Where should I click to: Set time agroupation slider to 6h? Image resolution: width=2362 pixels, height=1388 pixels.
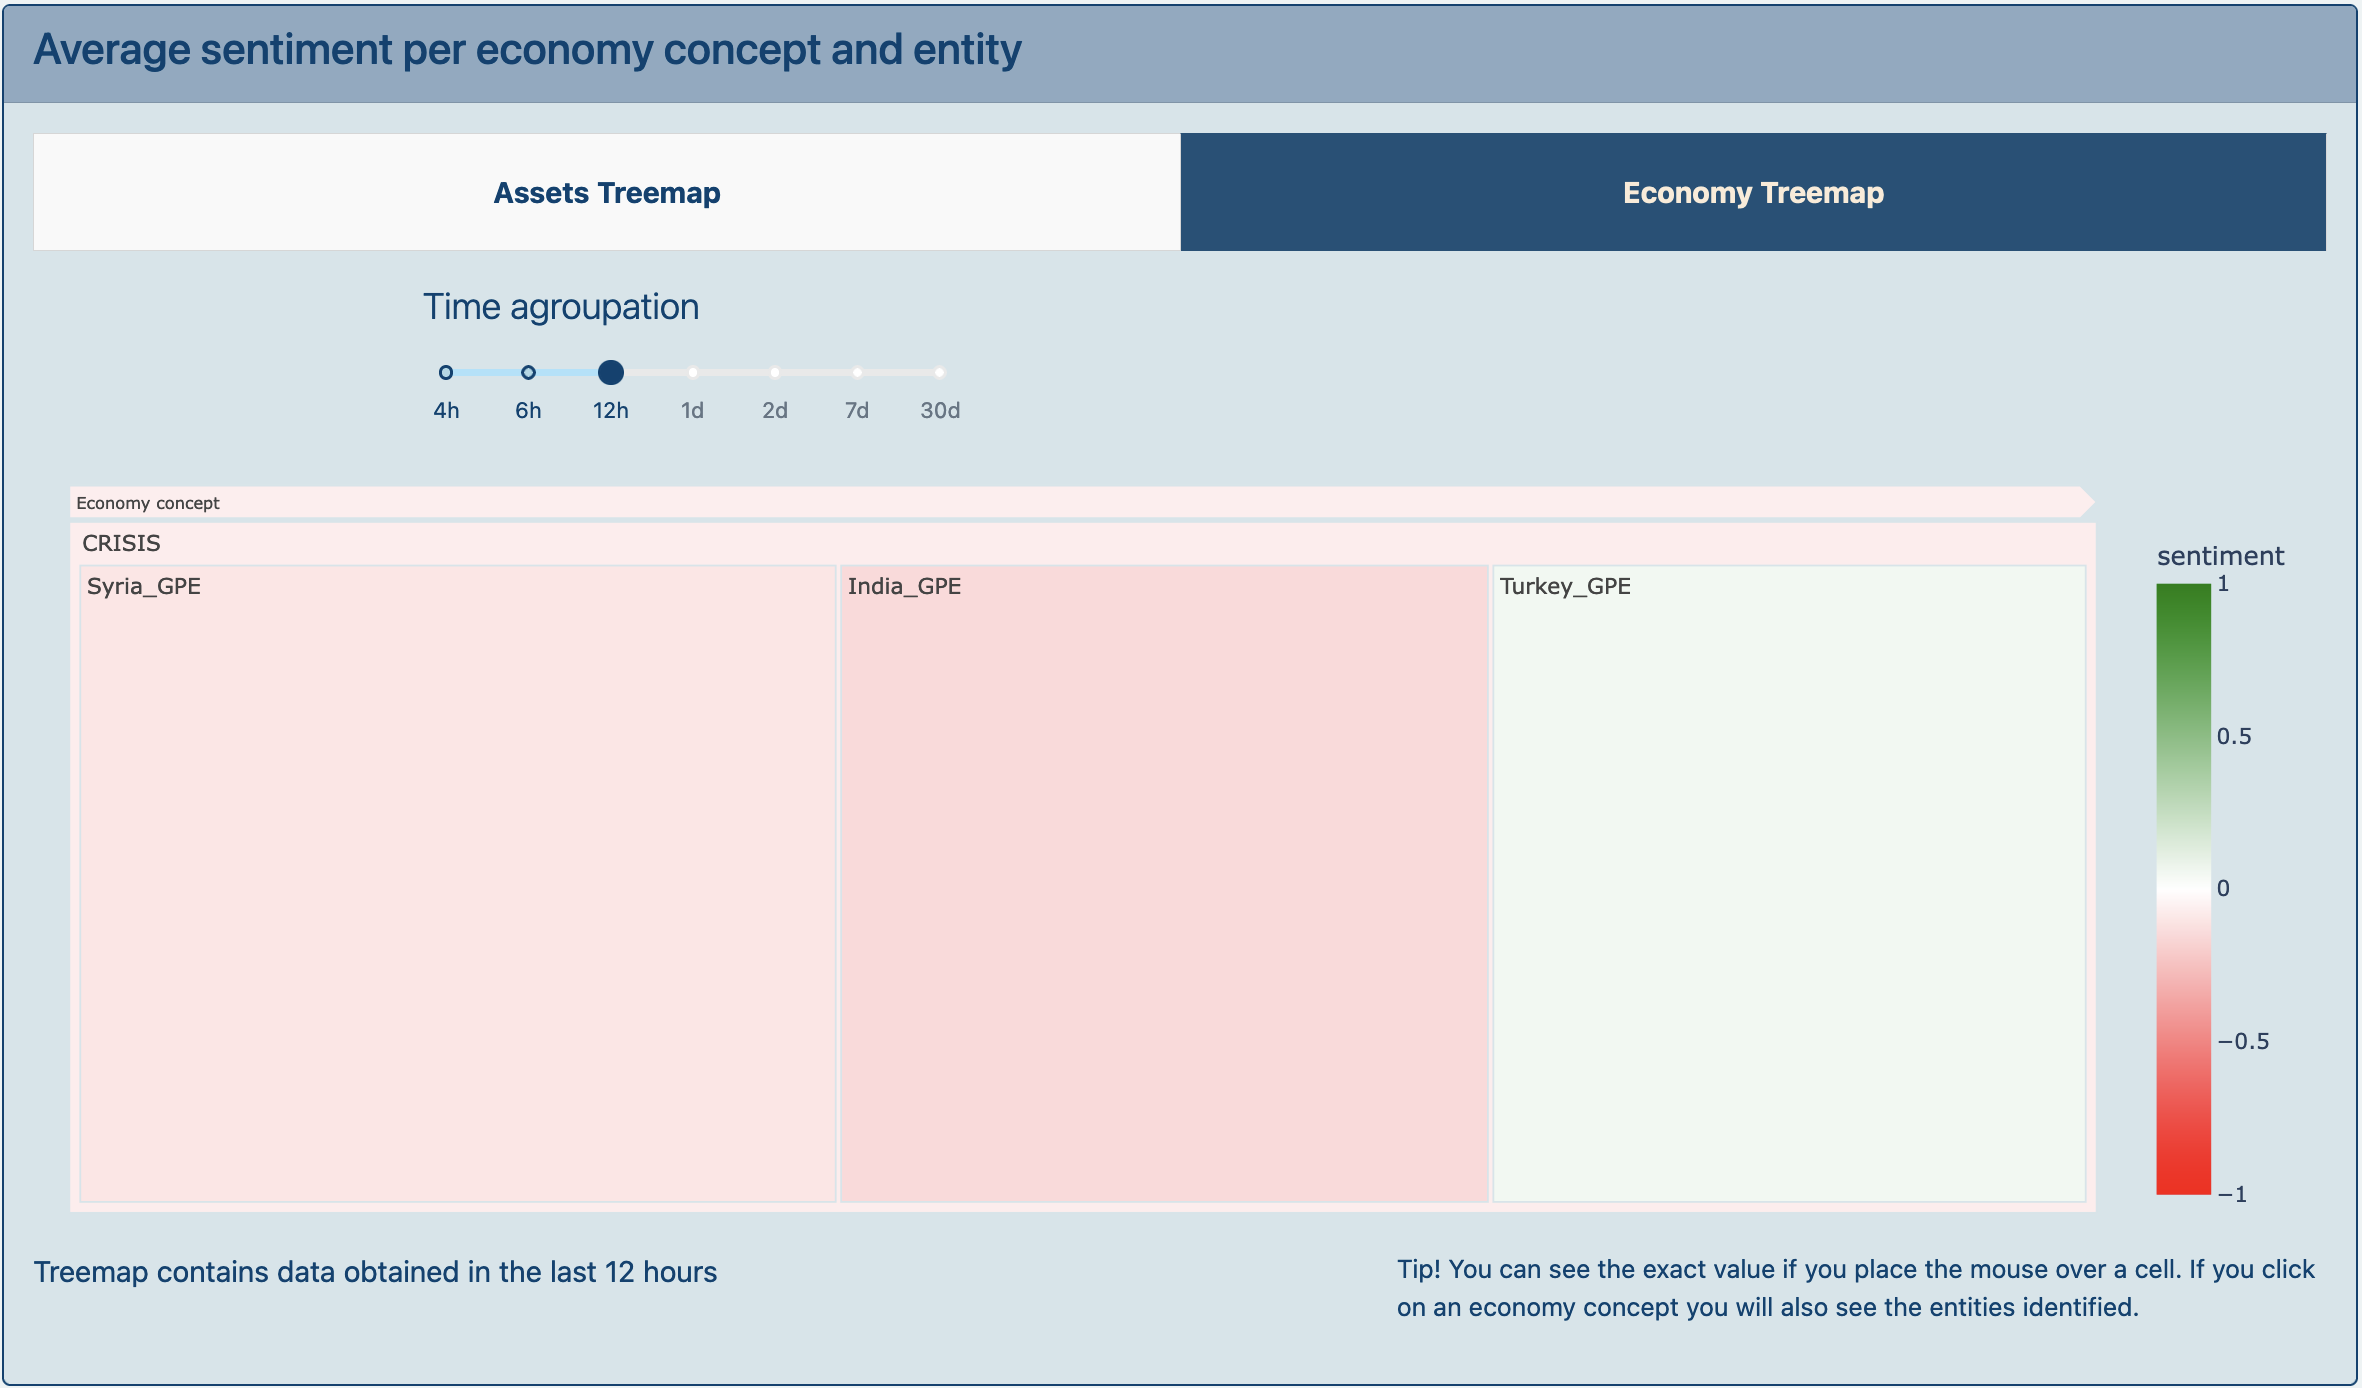click(x=528, y=373)
